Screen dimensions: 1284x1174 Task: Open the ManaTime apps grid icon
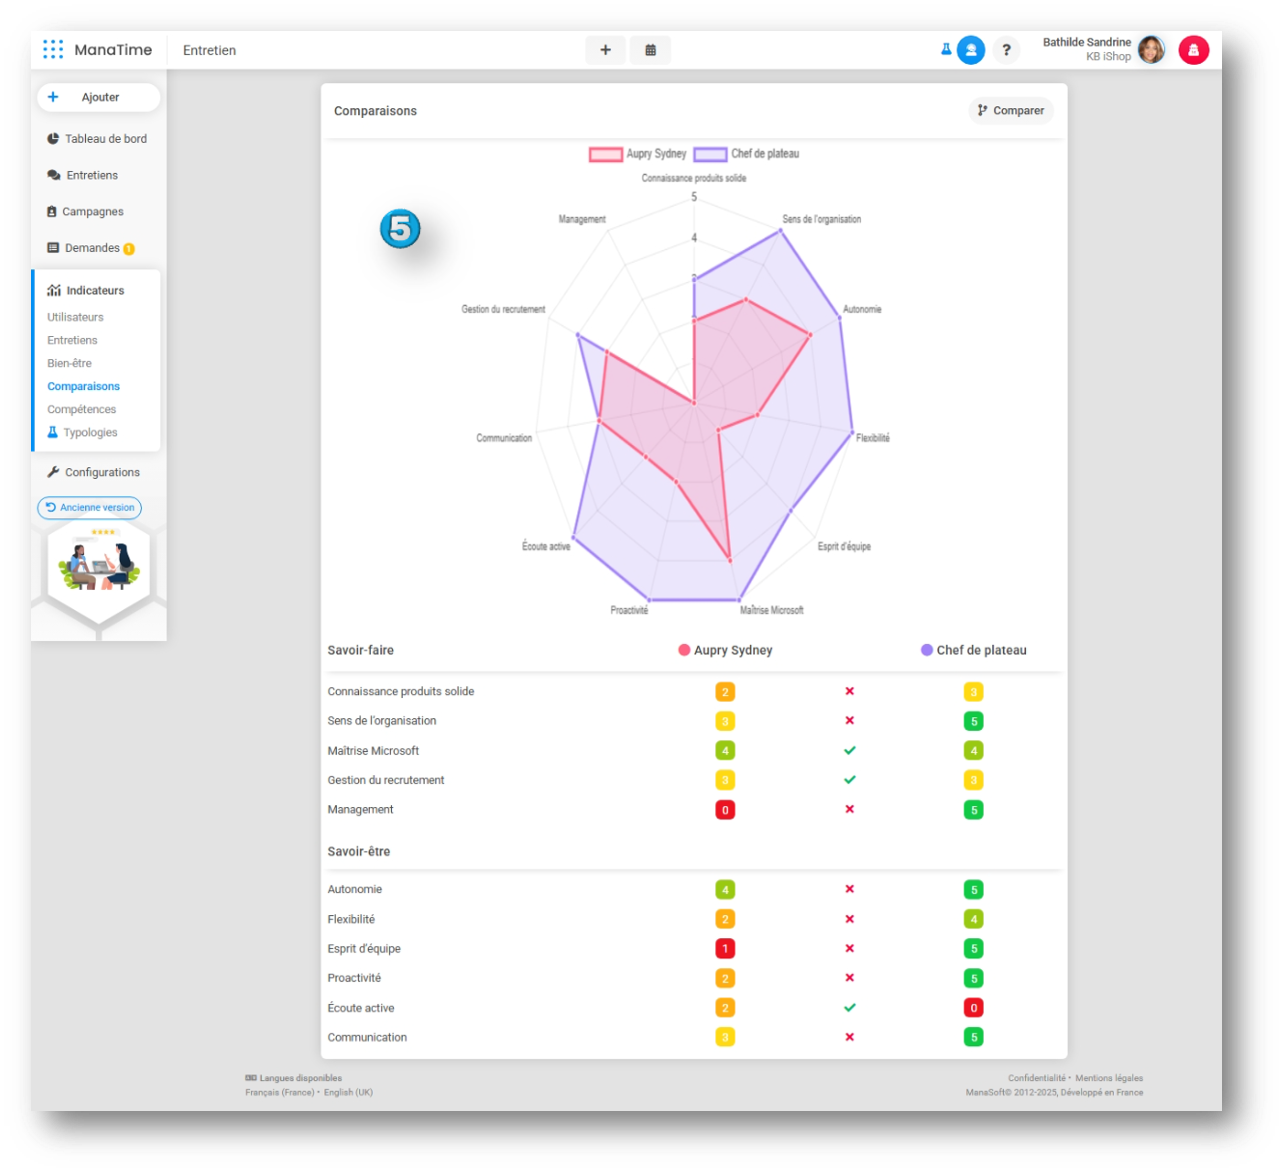(53, 49)
